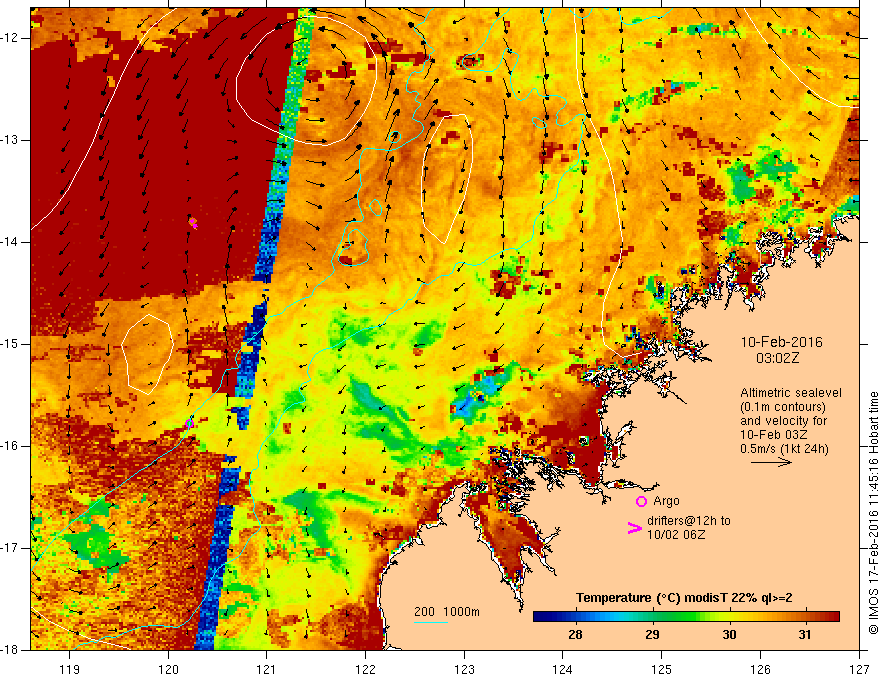880x680 pixels.
Task: Click the longitude label 119
Action: [70, 670]
